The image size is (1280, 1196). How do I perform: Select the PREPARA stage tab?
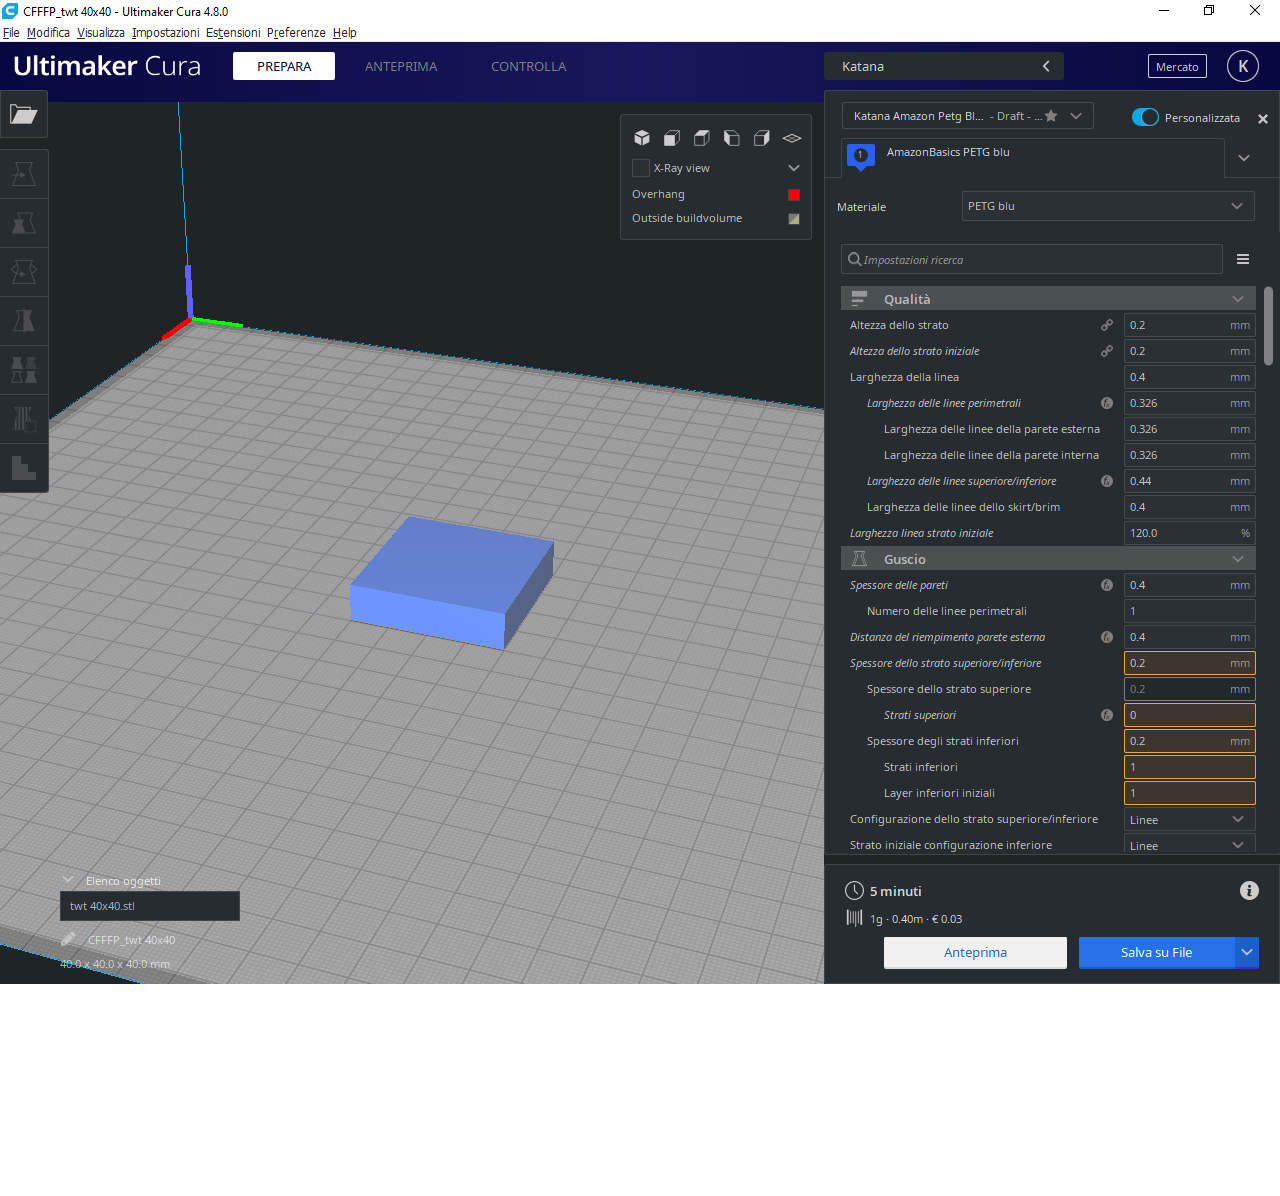click(284, 66)
